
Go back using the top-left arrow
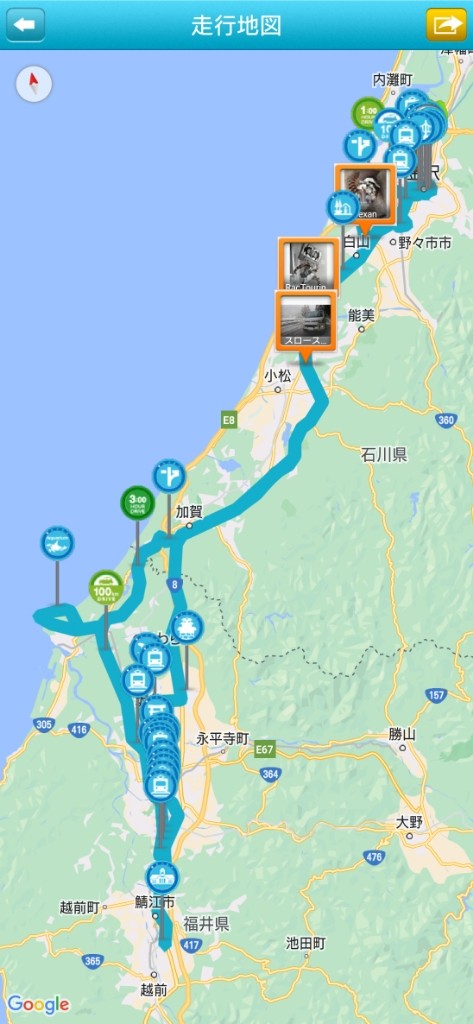25,25
